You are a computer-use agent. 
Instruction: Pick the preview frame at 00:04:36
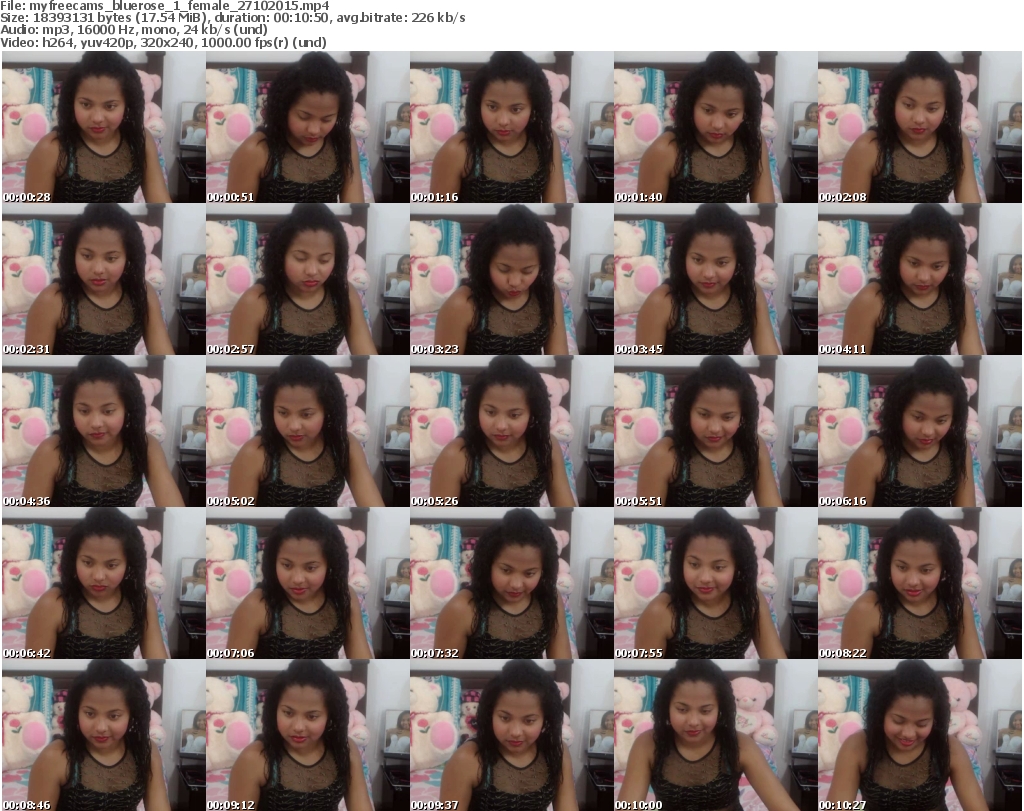(103, 431)
